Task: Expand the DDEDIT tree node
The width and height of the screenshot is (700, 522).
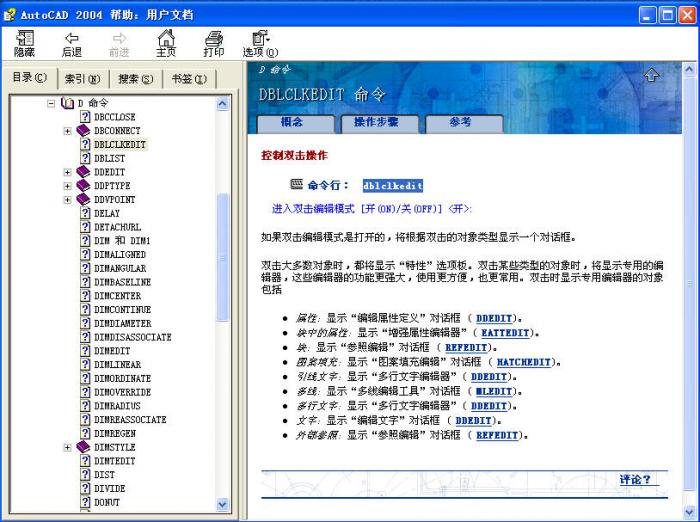Action: tap(68, 172)
